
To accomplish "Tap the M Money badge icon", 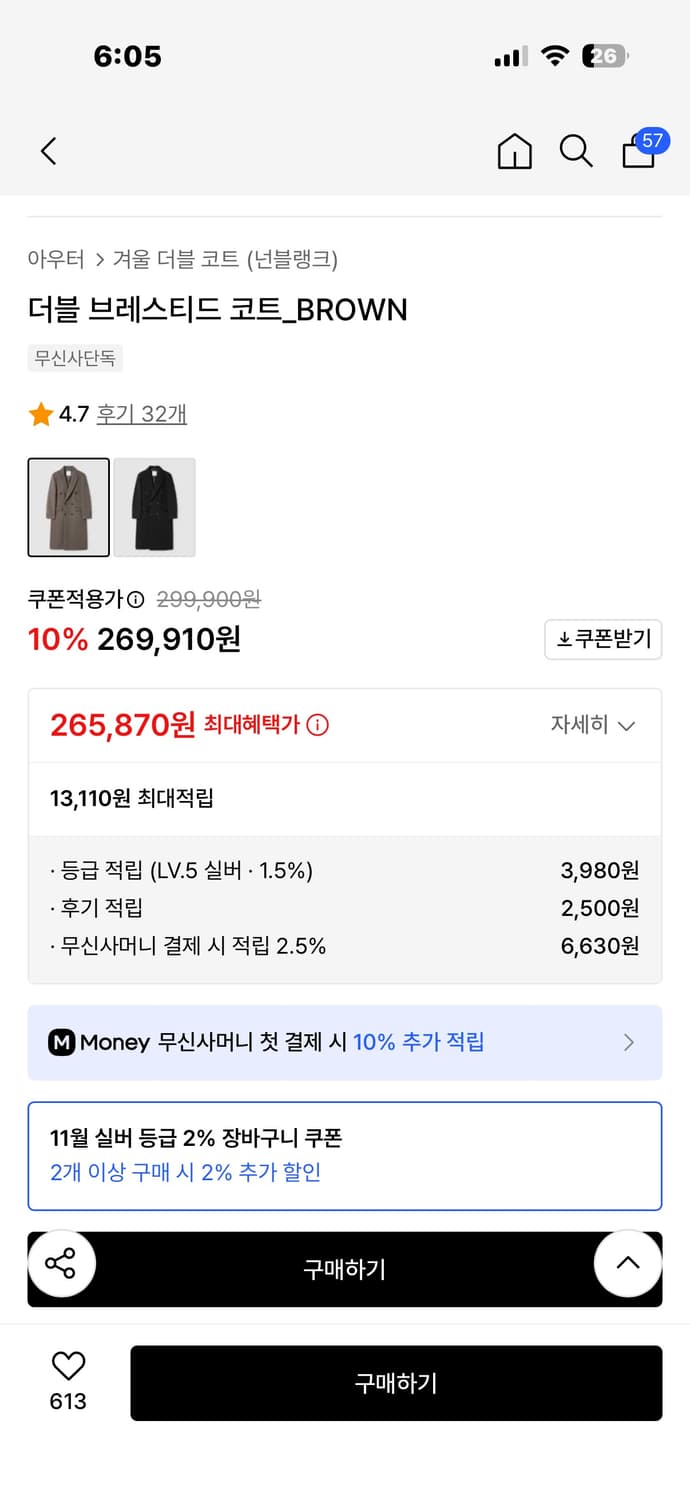I will tap(63, 1043).
